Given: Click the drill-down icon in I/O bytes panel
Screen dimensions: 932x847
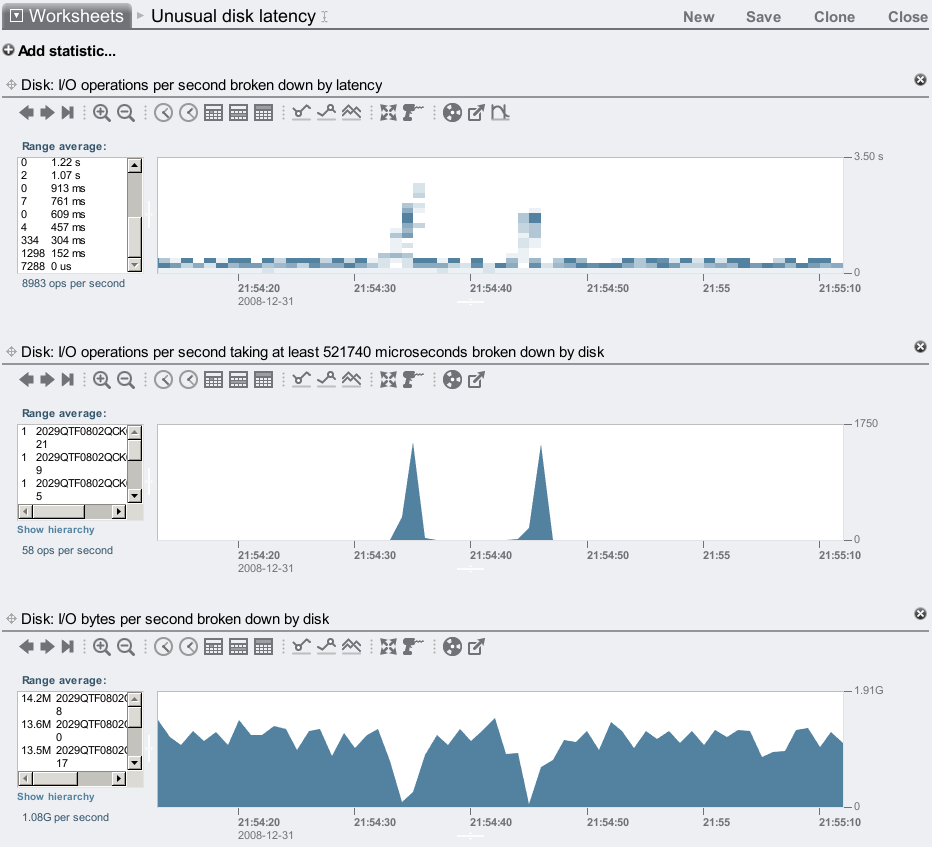Looking at the screenshot, I should 413,647.
